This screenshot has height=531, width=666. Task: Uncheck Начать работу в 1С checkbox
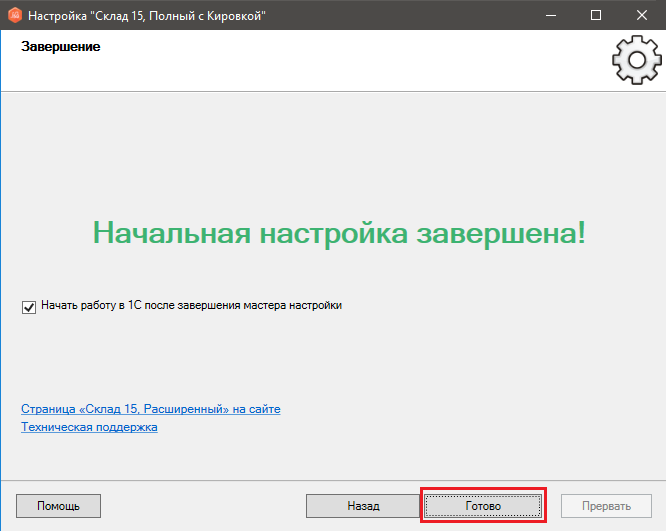click(29, 307)
